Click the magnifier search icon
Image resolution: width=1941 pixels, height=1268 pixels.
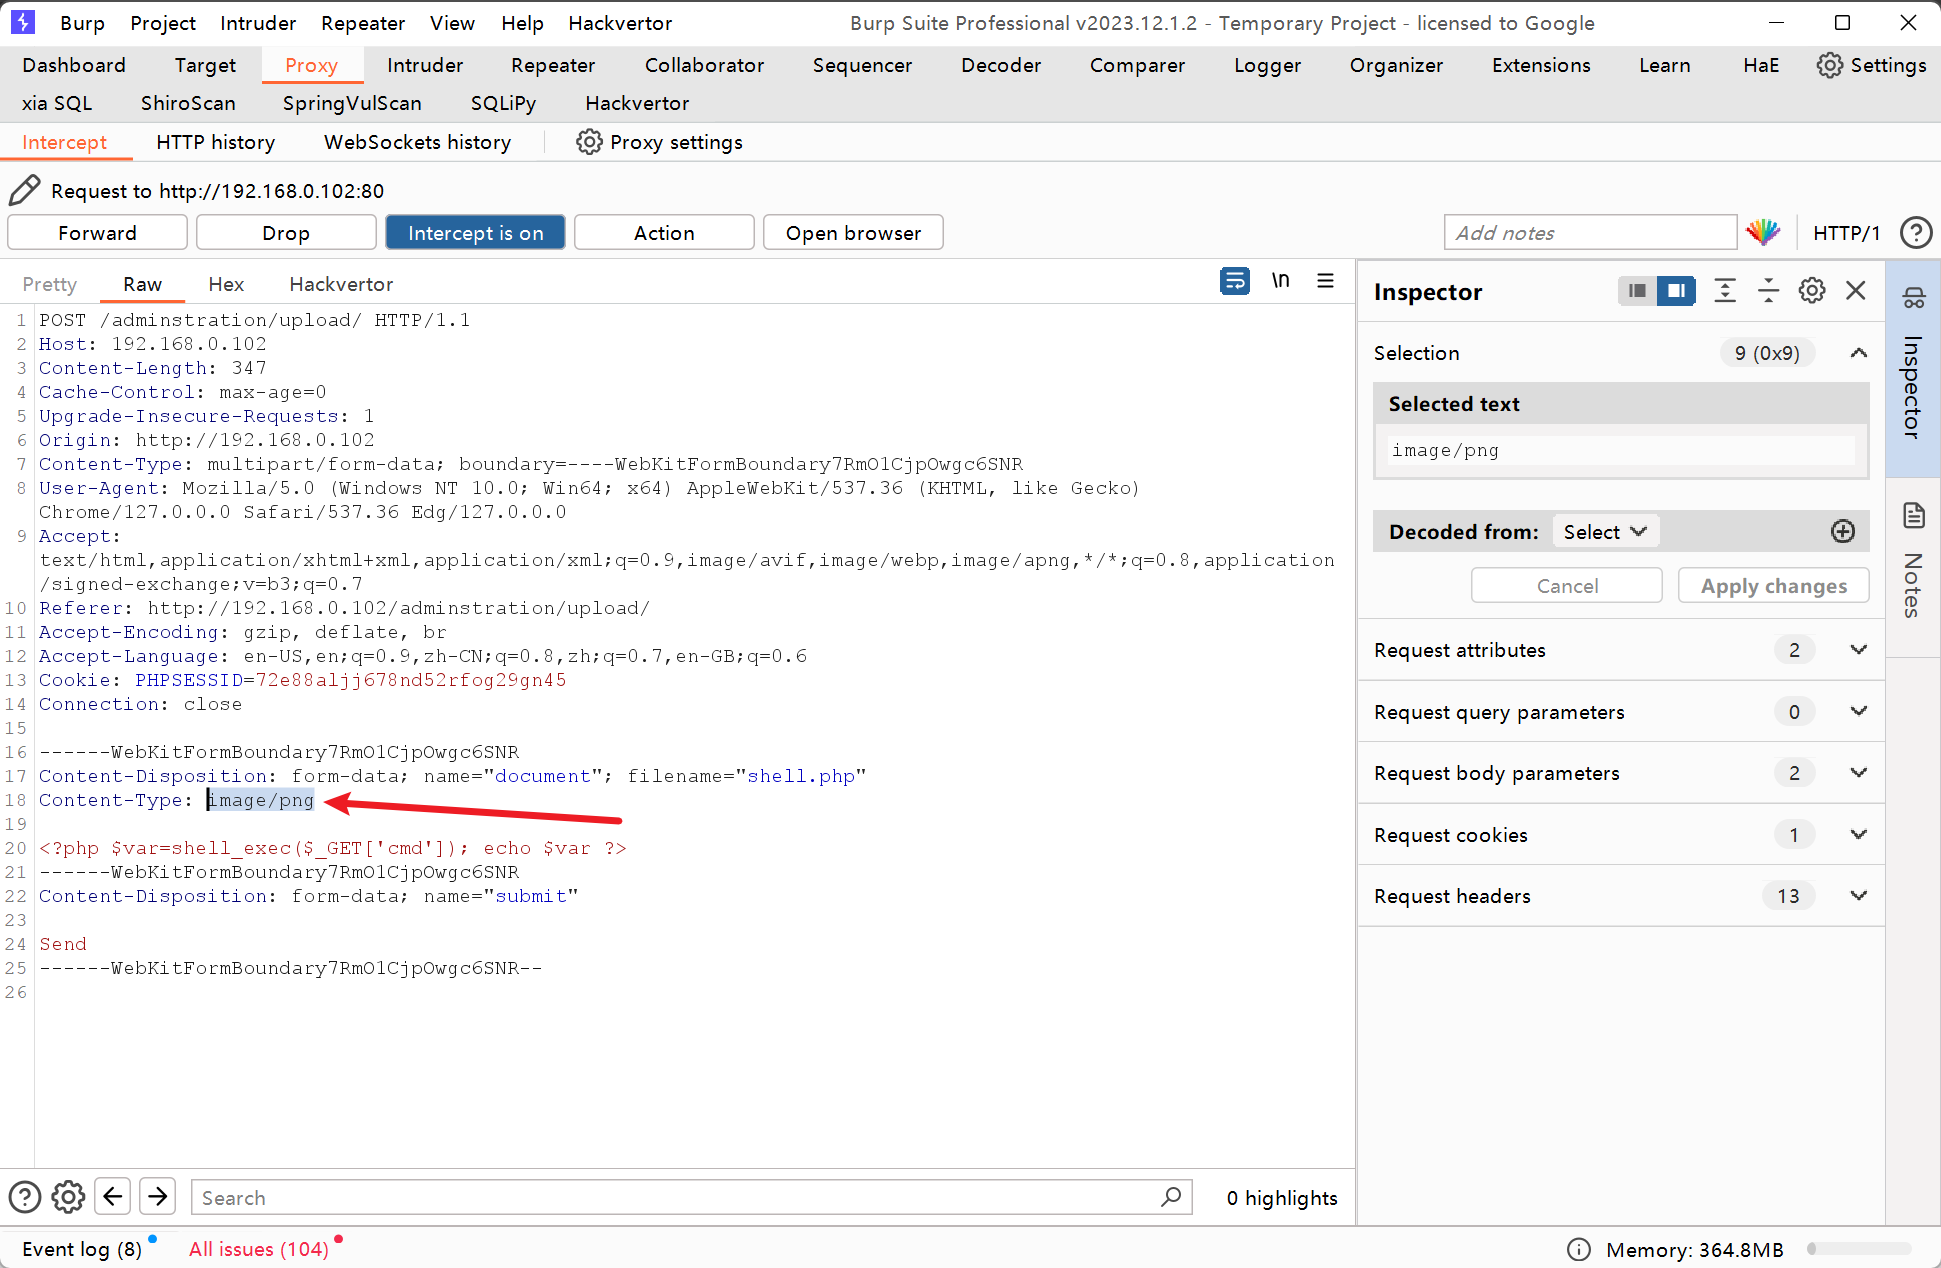point(1171,1197)
